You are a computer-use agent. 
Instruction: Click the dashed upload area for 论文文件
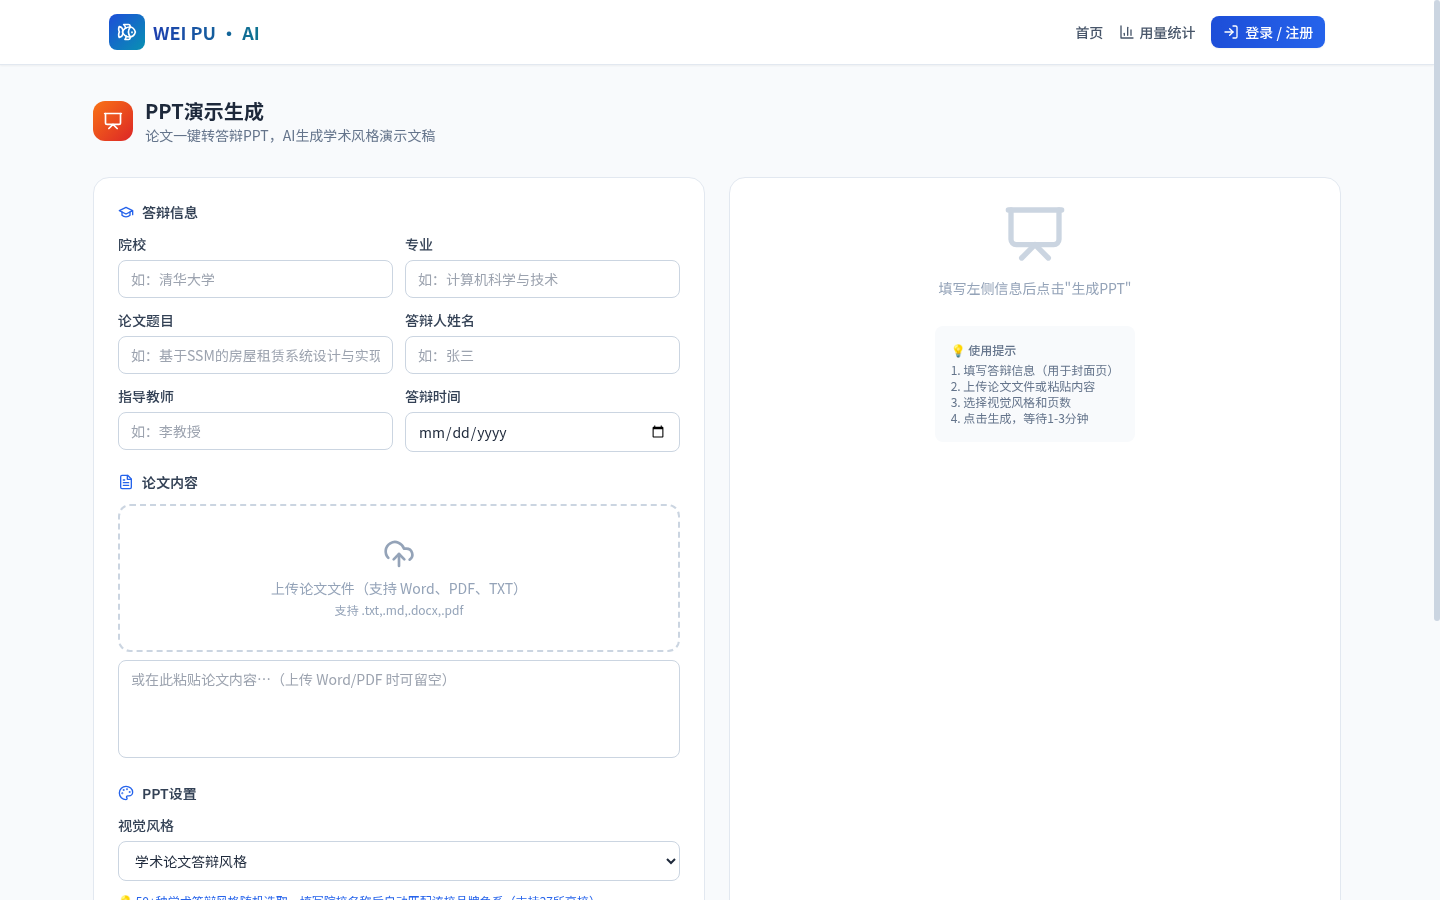(399, 578)
